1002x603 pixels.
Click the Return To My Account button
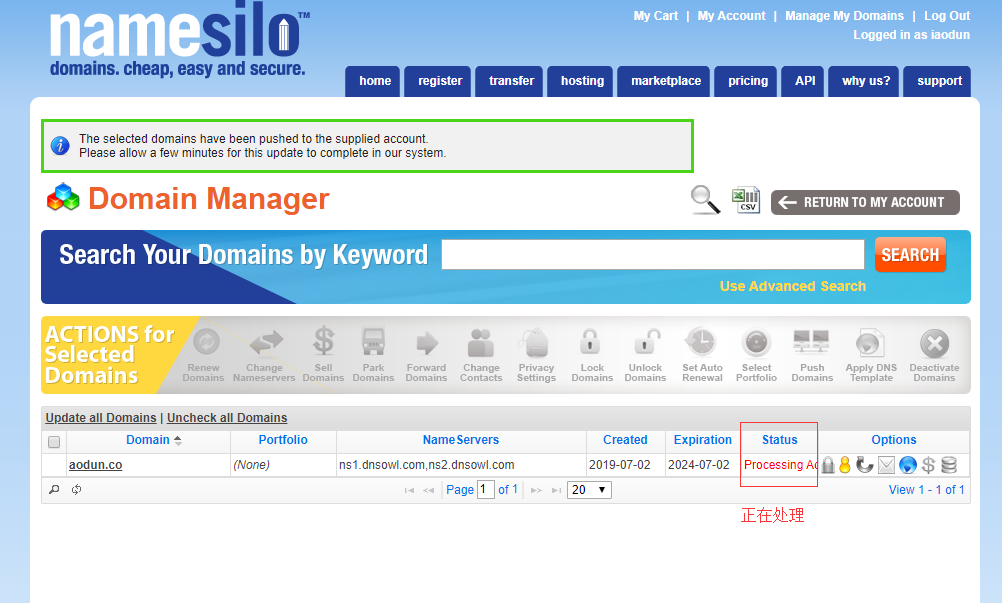click(865, 202)
